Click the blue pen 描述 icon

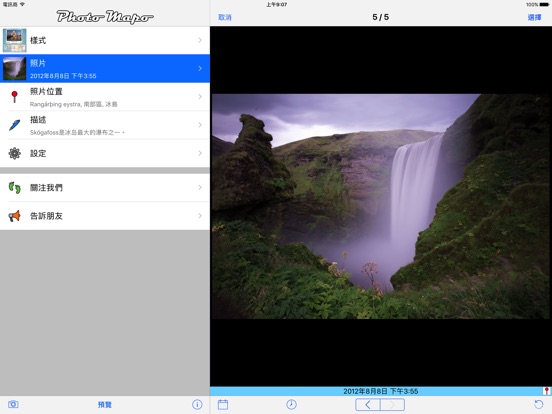[14, 125]
